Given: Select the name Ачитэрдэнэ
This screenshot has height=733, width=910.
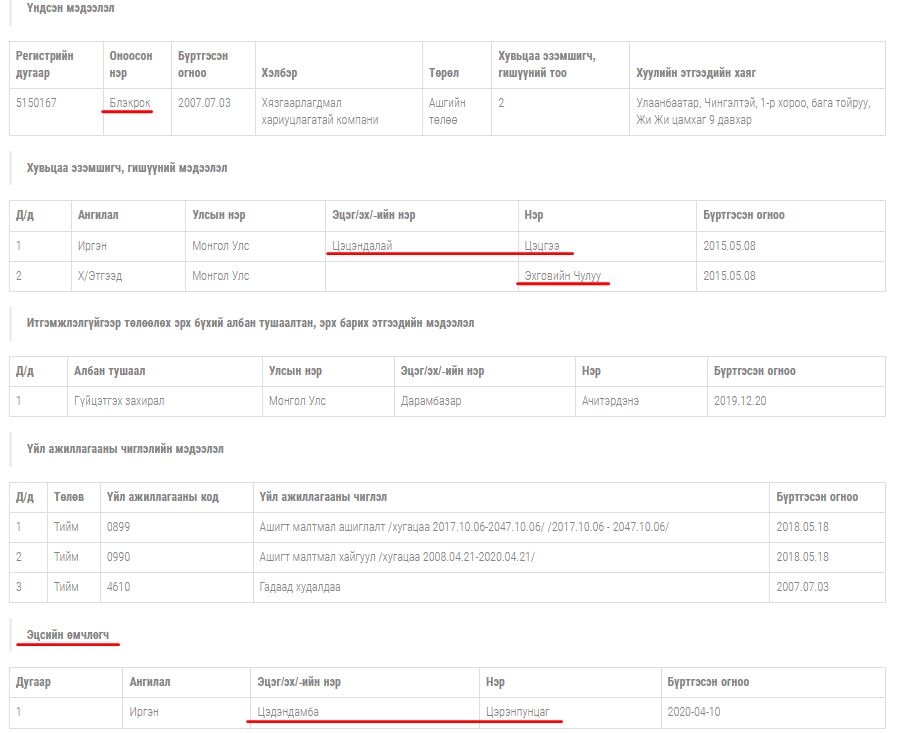Looking at the screenshot, I should [610, 401].
